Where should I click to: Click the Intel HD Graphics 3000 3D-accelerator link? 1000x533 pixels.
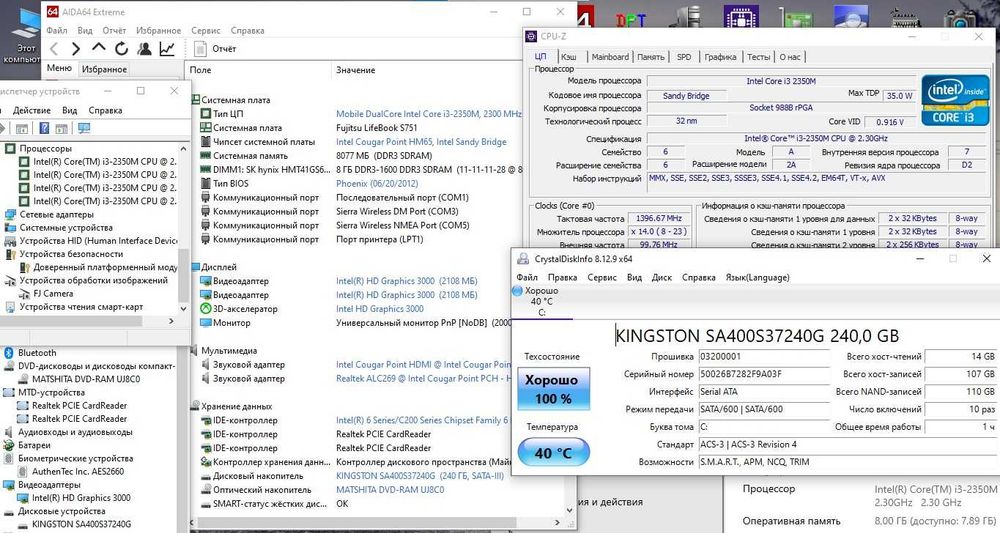379,309
